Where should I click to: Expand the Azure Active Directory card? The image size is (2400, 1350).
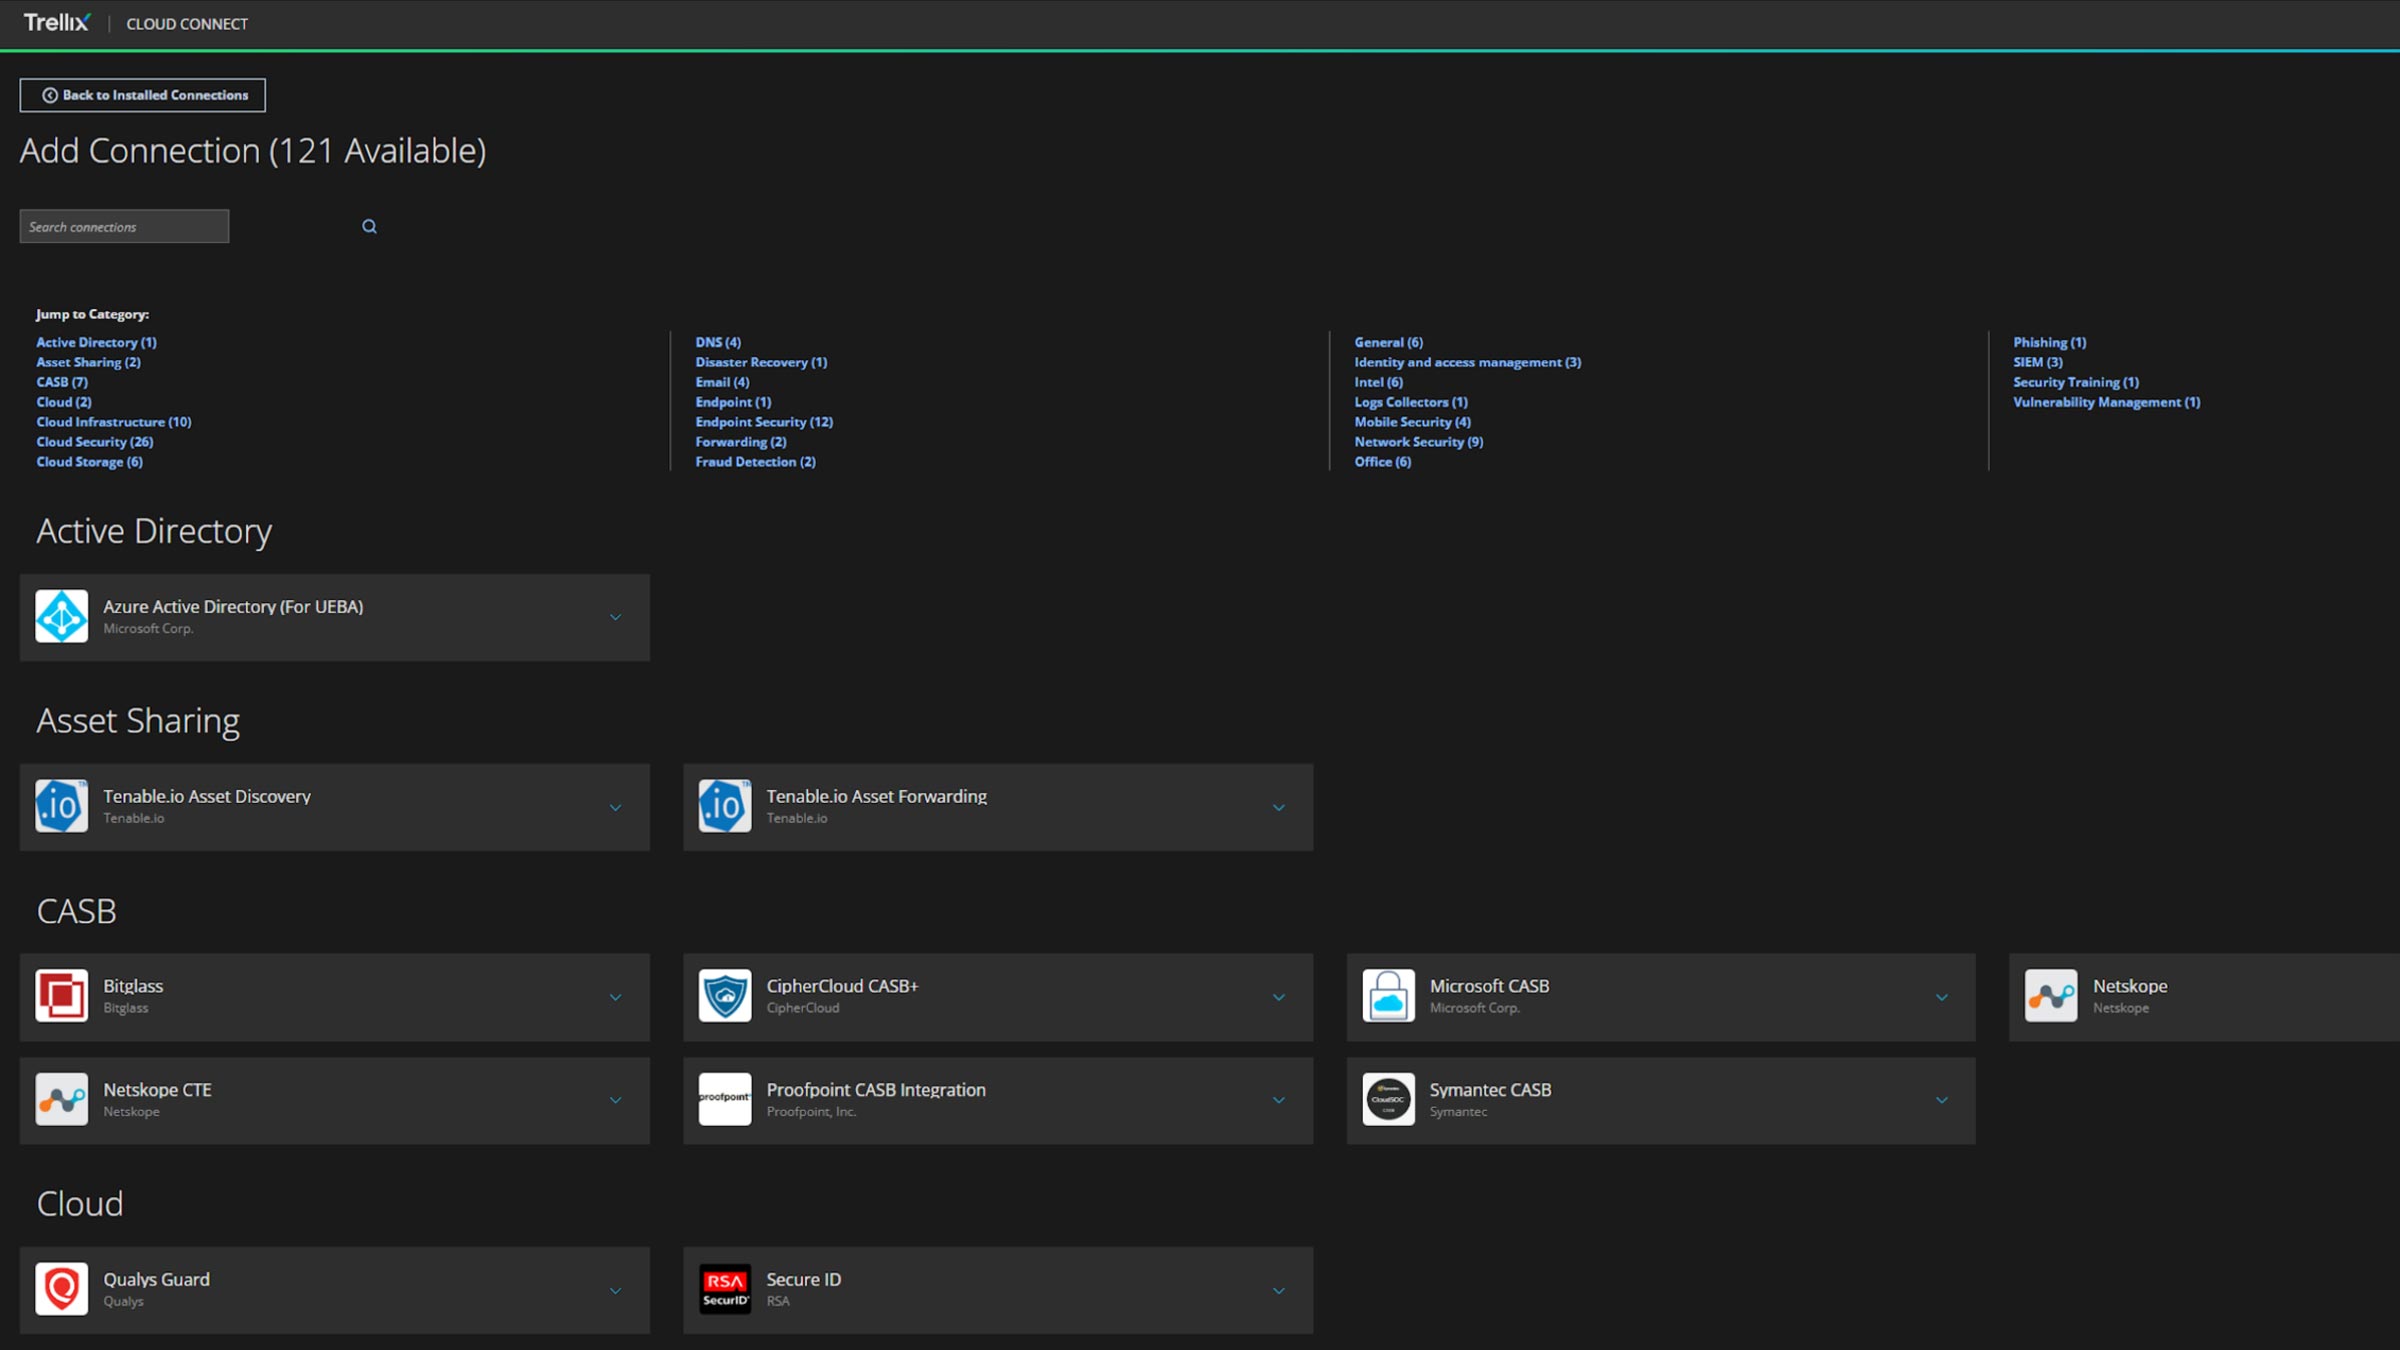[616, 617]
